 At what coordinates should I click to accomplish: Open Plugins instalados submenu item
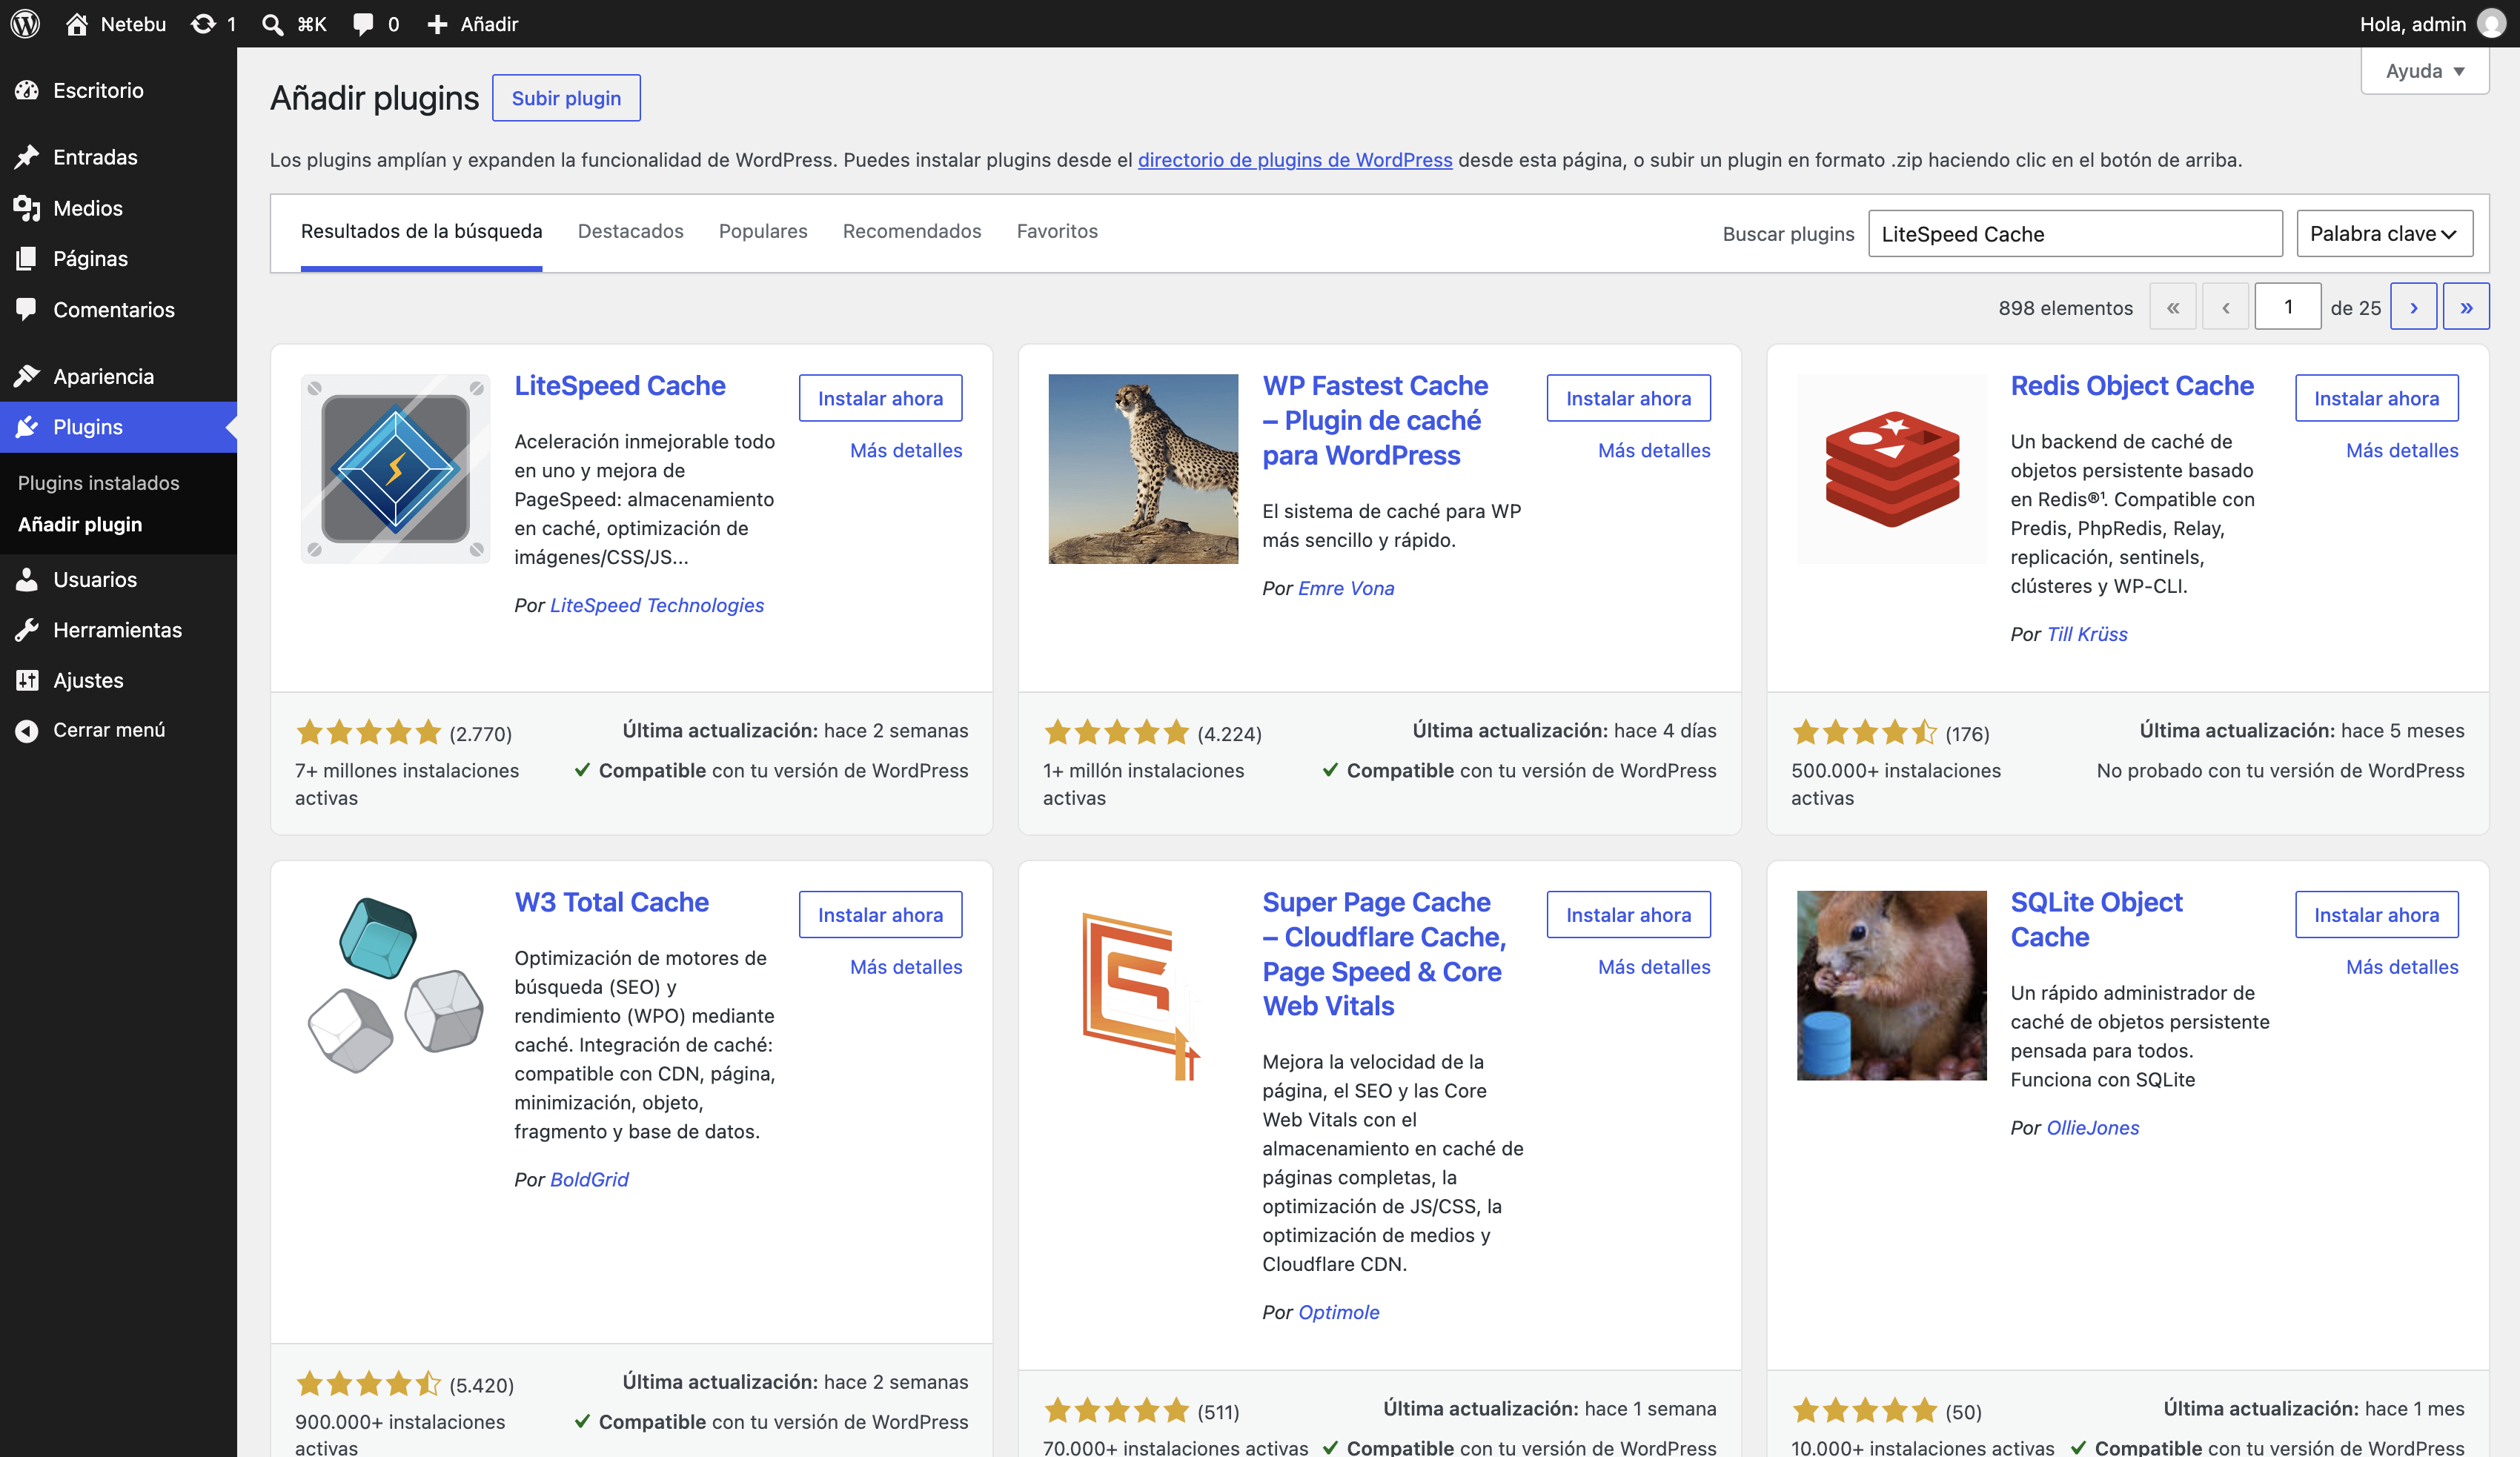tap(99, 483)
